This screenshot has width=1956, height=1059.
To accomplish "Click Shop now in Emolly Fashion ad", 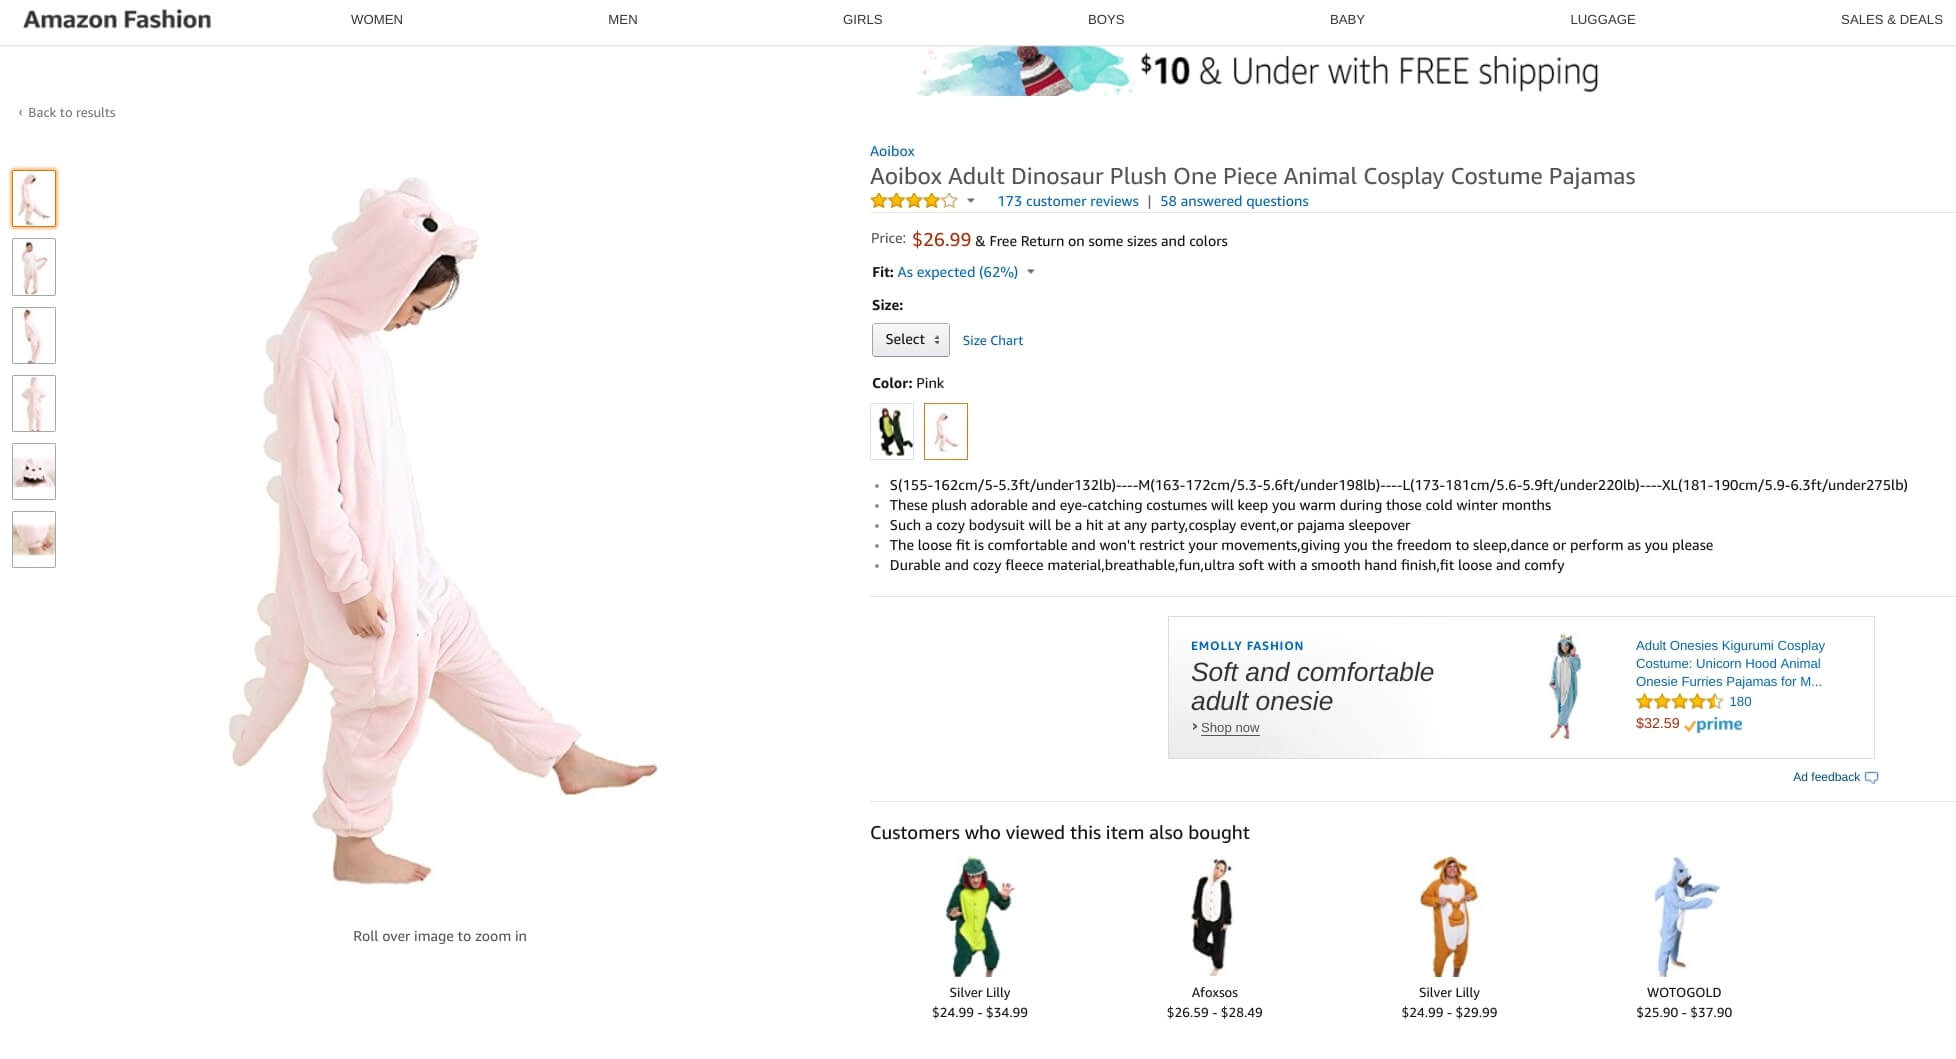I will (1230, 728).
